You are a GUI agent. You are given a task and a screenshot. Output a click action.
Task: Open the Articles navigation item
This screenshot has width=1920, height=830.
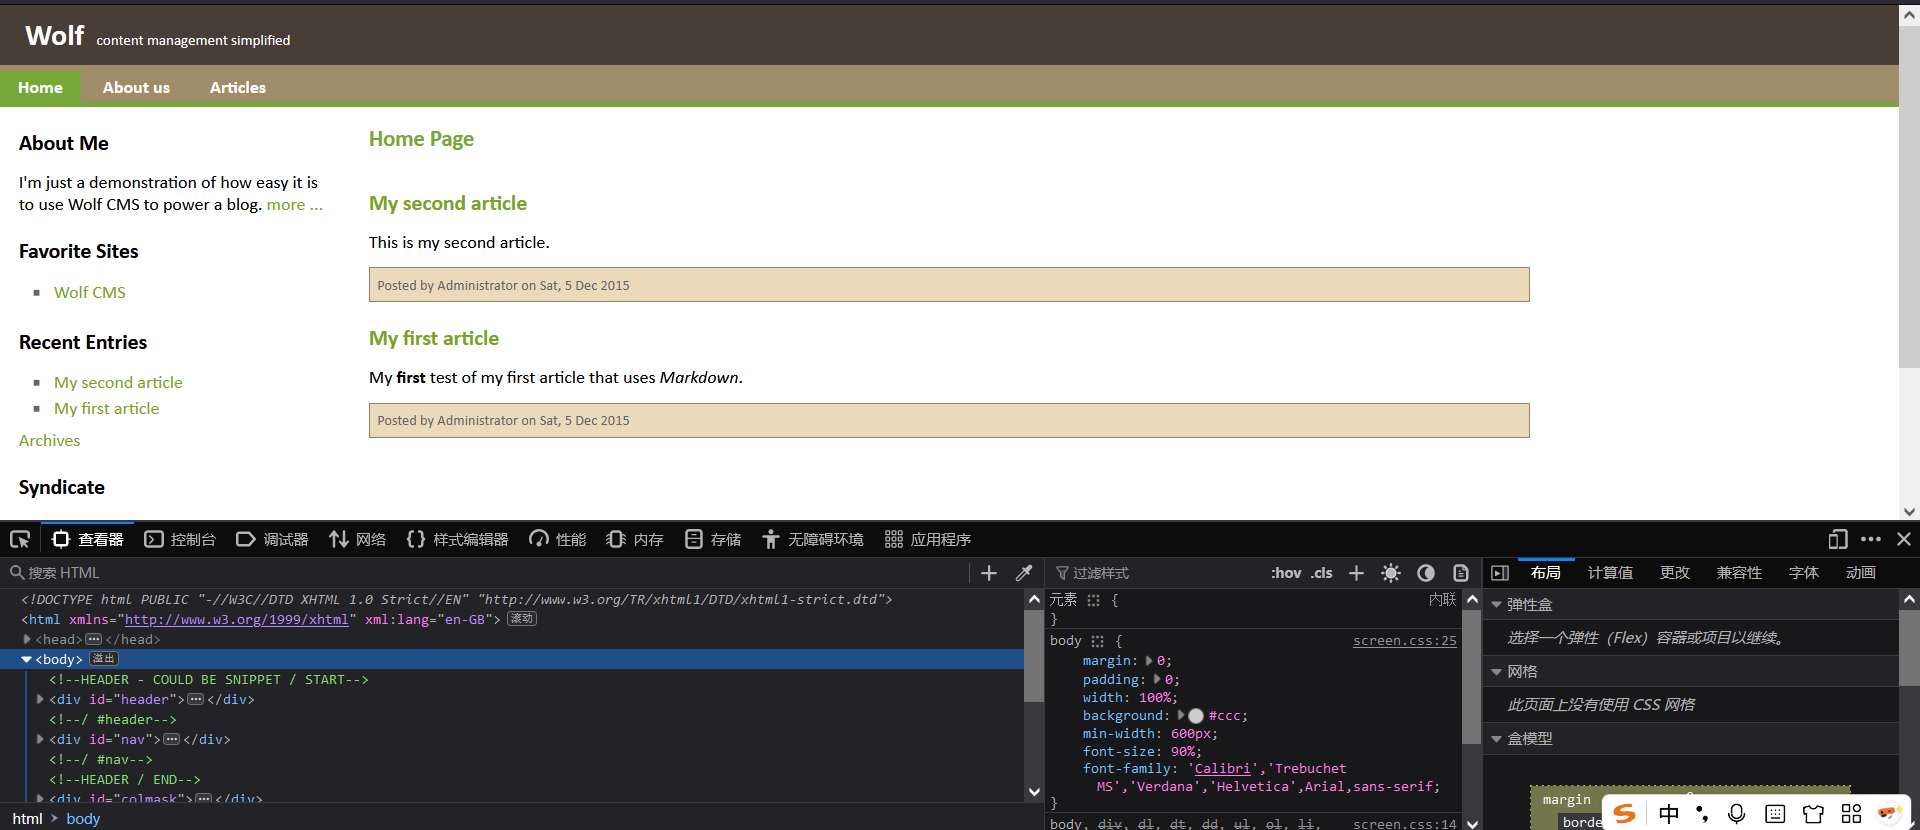coord(238,88)
